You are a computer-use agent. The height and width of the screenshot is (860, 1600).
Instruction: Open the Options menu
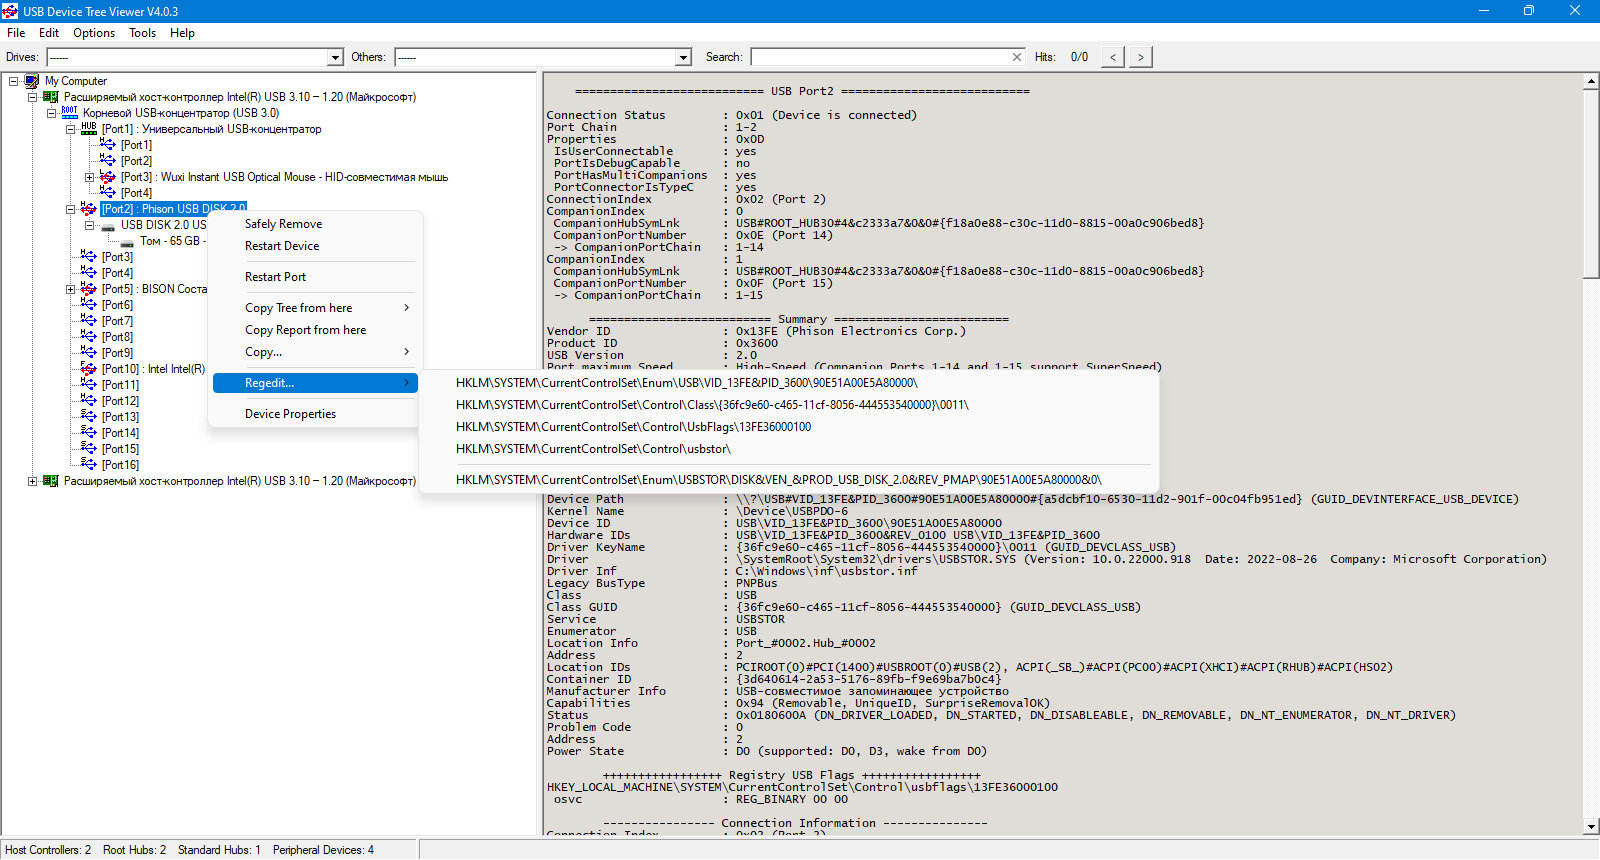point(94,33)
